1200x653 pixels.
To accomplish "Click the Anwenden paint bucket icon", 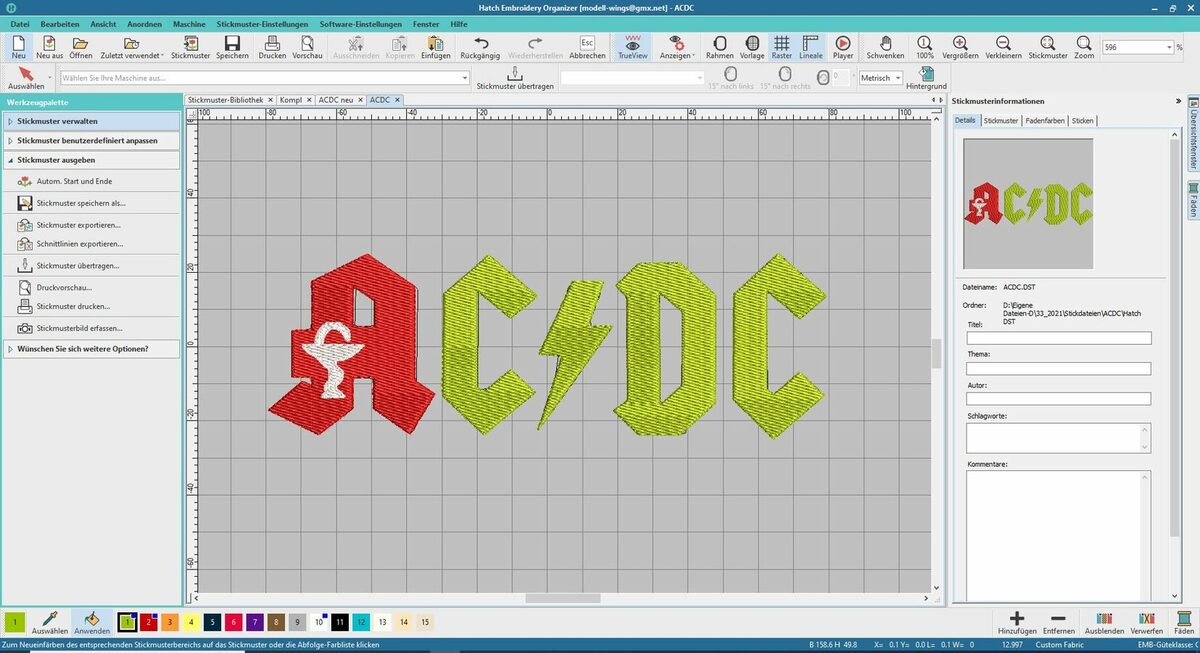I will click(92, 623).
